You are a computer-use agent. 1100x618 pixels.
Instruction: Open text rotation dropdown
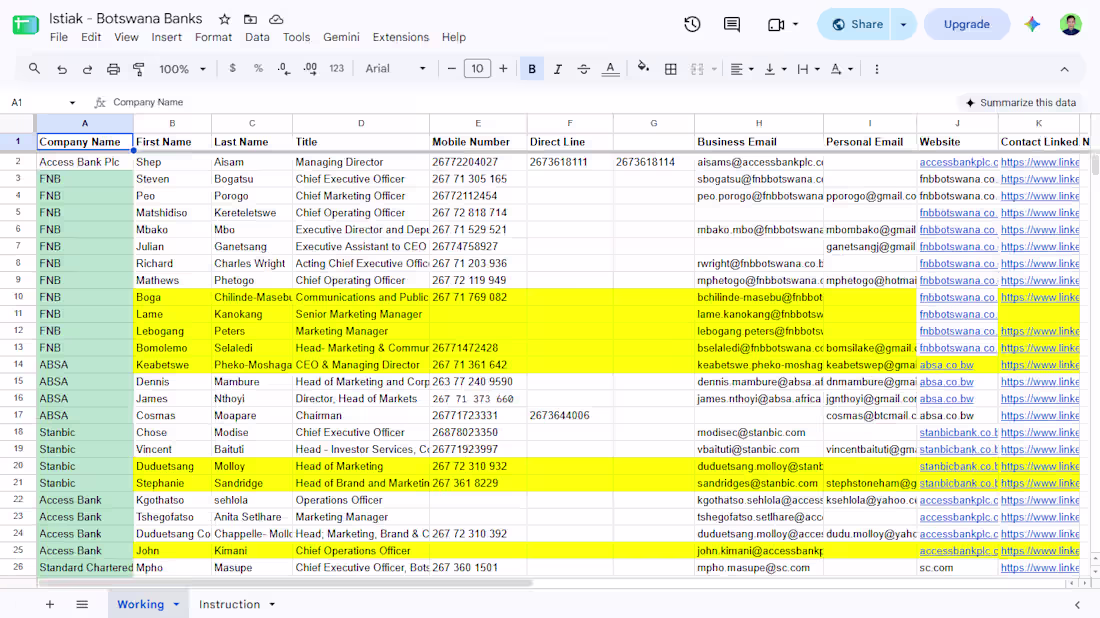pyautogui.click(x=841, y=69)
